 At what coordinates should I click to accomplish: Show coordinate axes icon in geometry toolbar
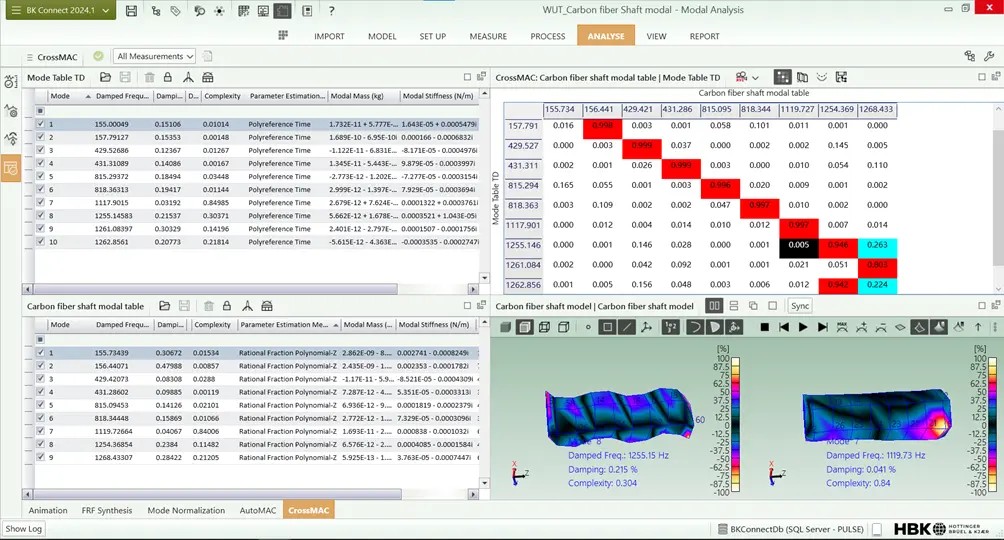(x=647, y=327)
